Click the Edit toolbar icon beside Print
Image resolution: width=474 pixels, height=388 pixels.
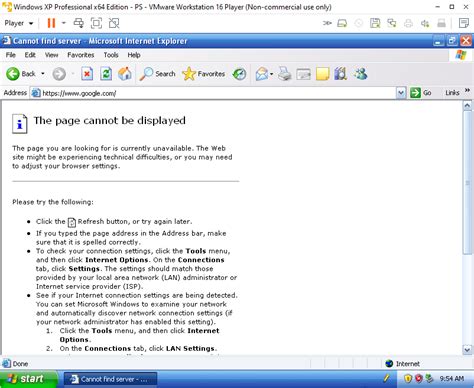[303, 74]
